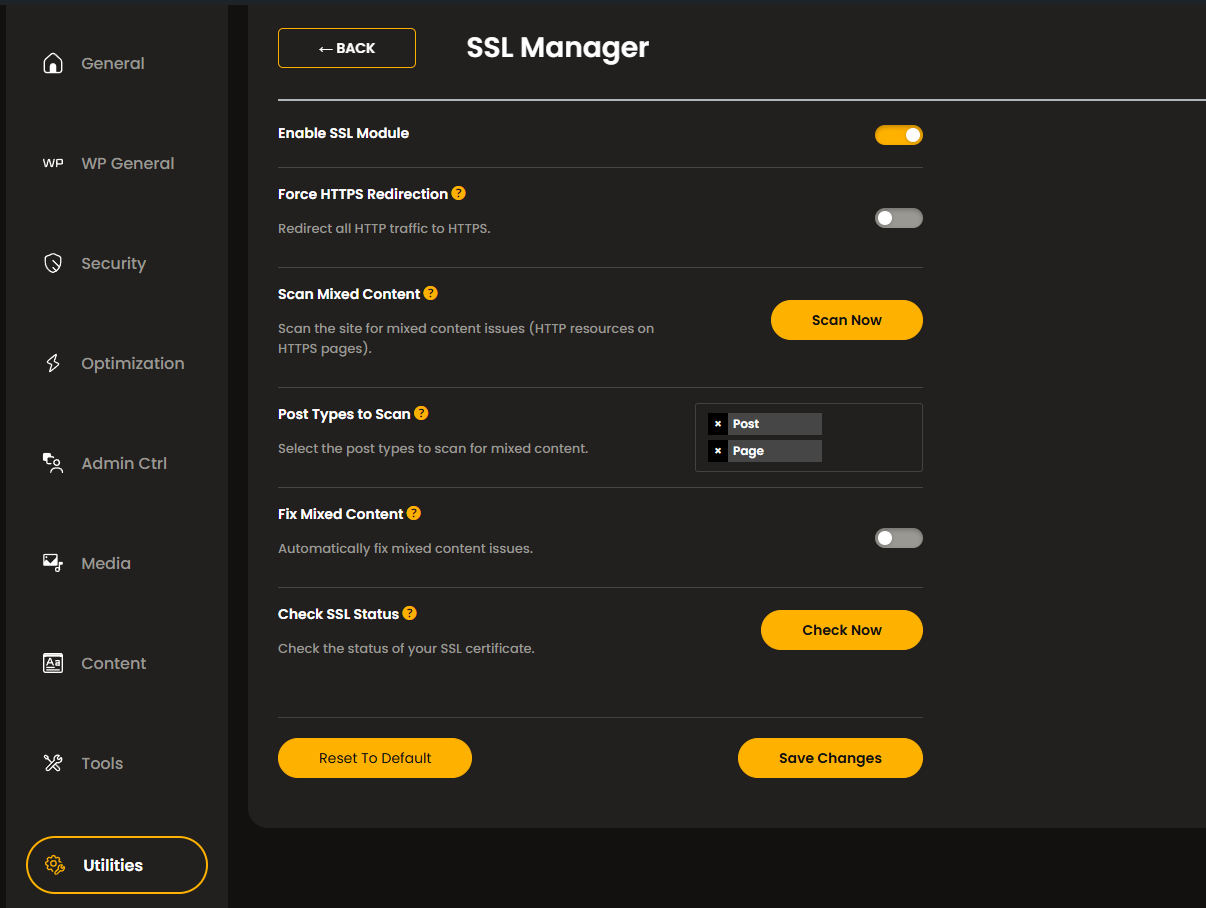Turn on Fix Mixed Content
Viewport: 1206px width, 908px height.
click(x=898, y=537)
